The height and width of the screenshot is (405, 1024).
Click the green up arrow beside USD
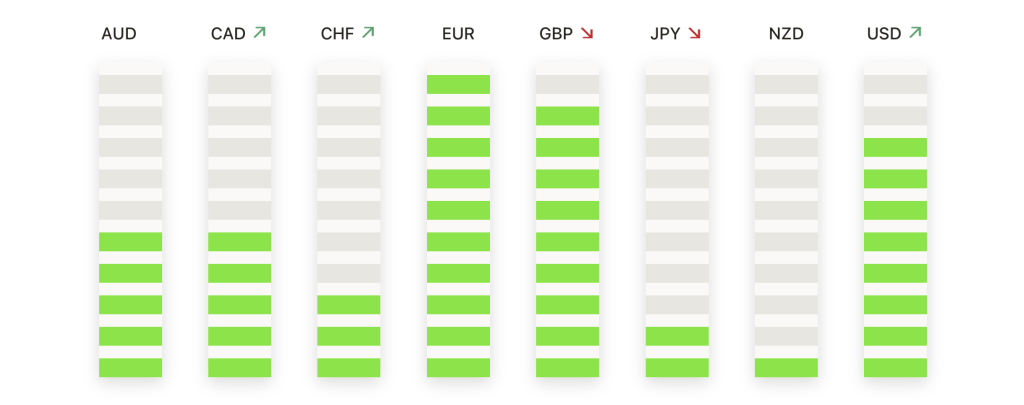915,32
